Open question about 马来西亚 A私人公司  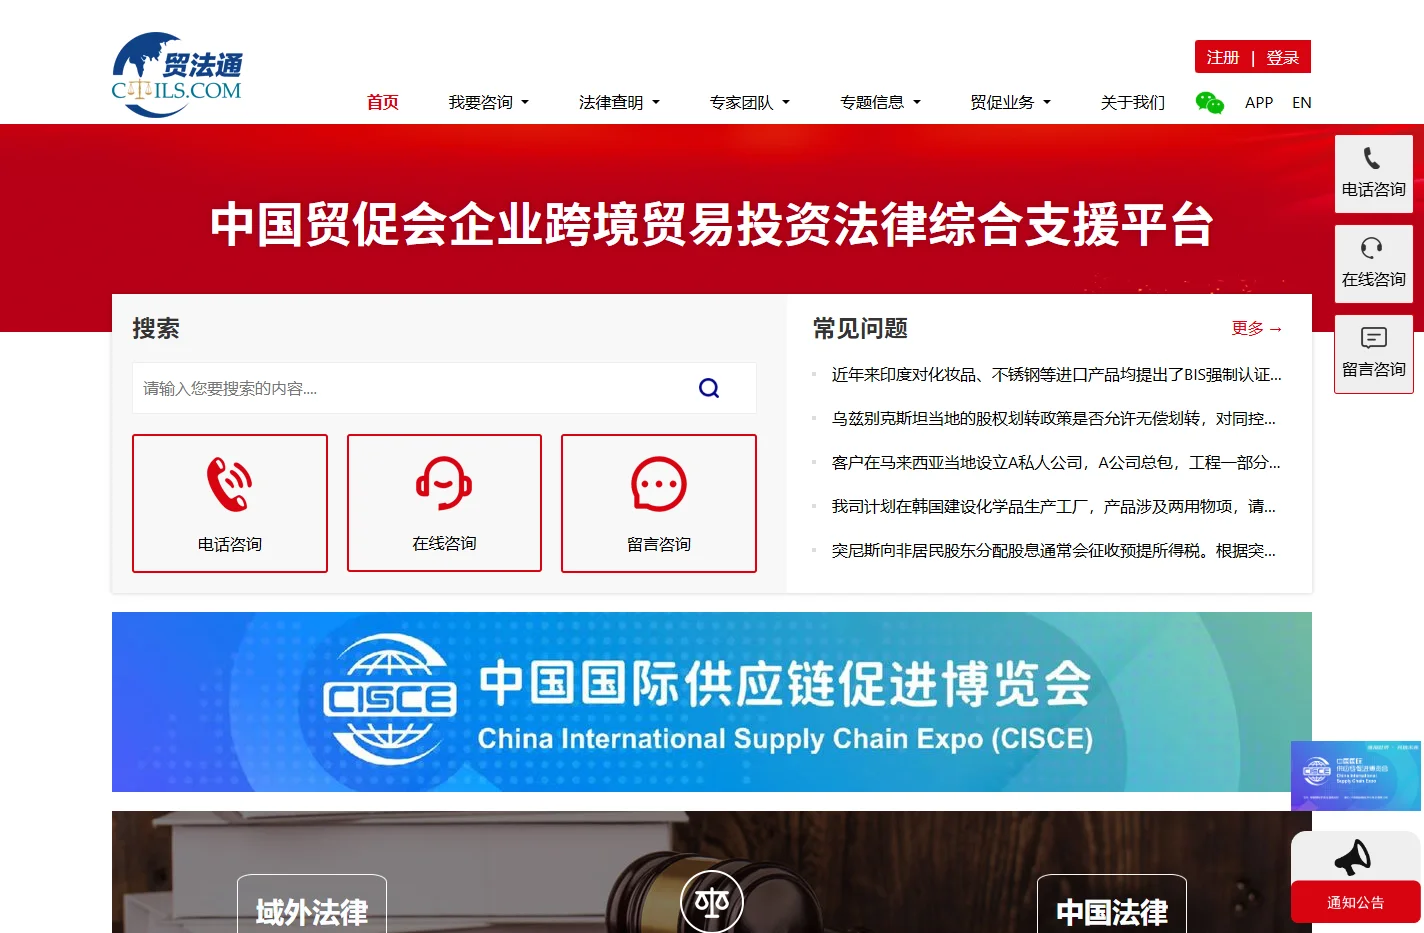coord(1056,463)
